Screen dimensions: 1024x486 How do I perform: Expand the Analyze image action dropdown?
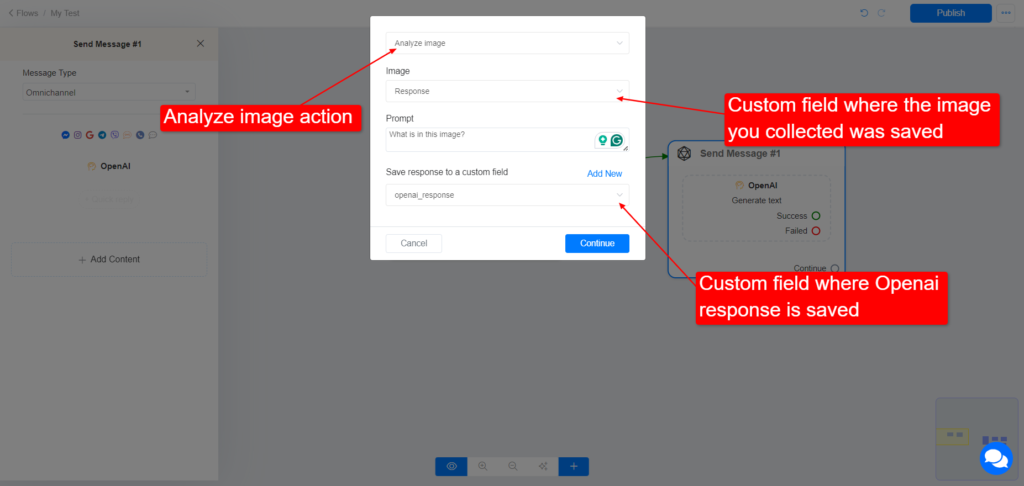[x=507, y=43]
